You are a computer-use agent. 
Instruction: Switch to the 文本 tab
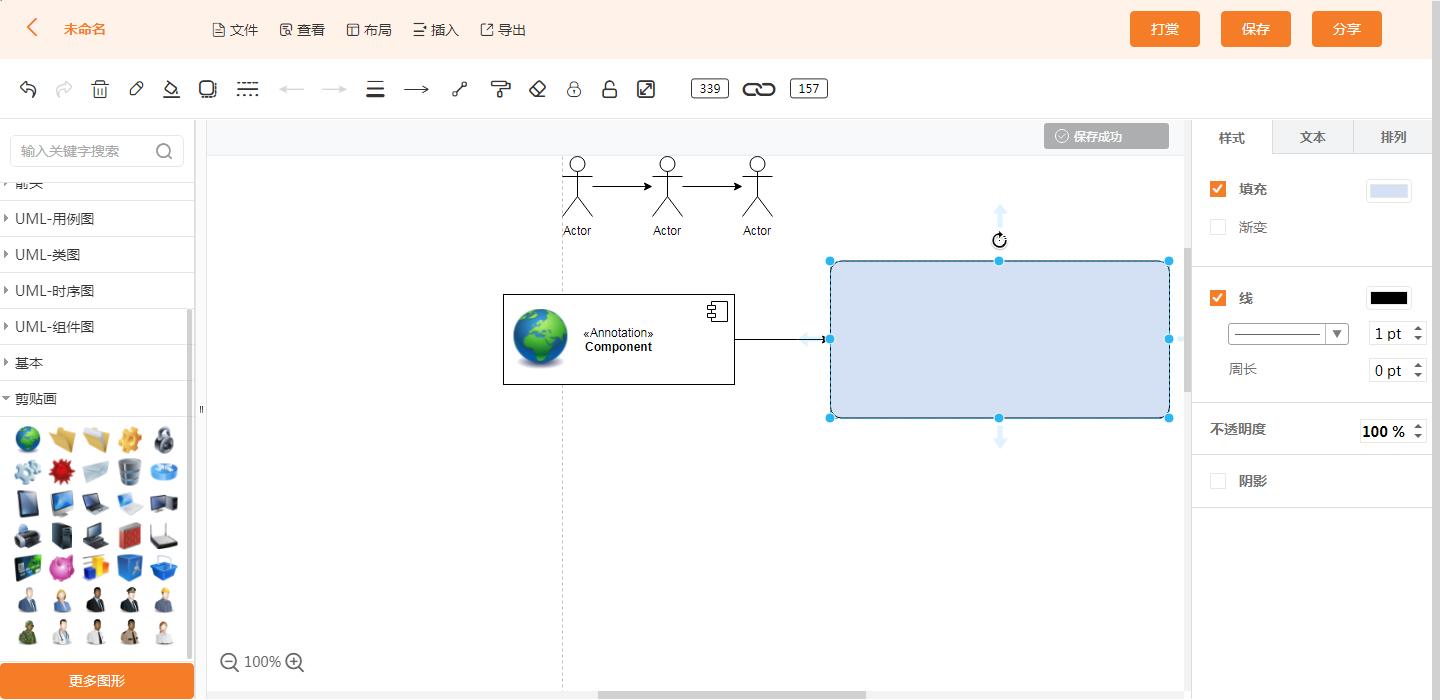pos(1312,137)
